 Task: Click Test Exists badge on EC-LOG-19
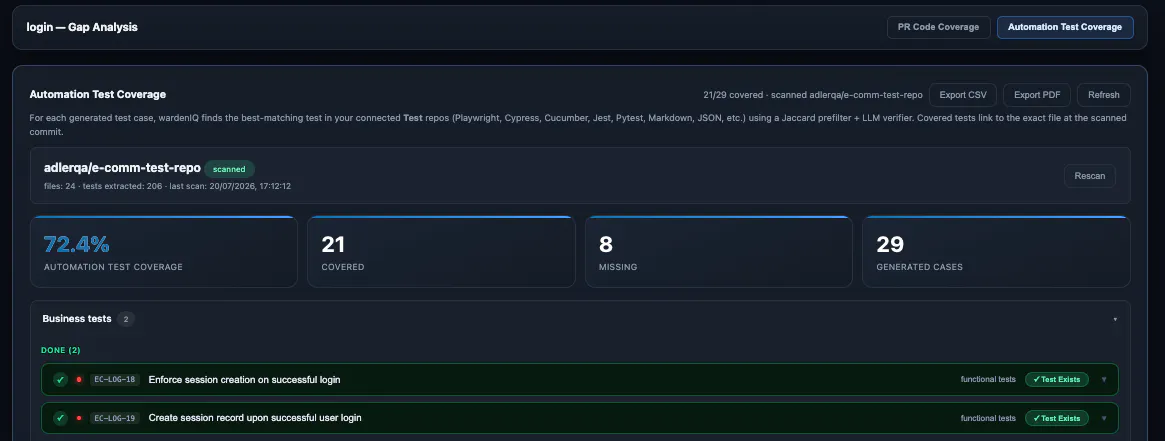pos(1057,418)
